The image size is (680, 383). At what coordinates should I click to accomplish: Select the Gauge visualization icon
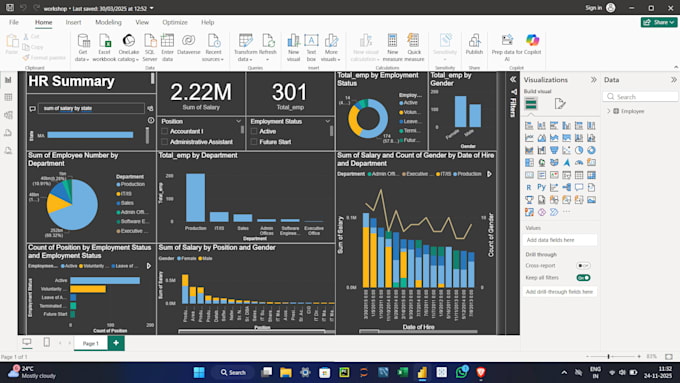tap(579, 163)
